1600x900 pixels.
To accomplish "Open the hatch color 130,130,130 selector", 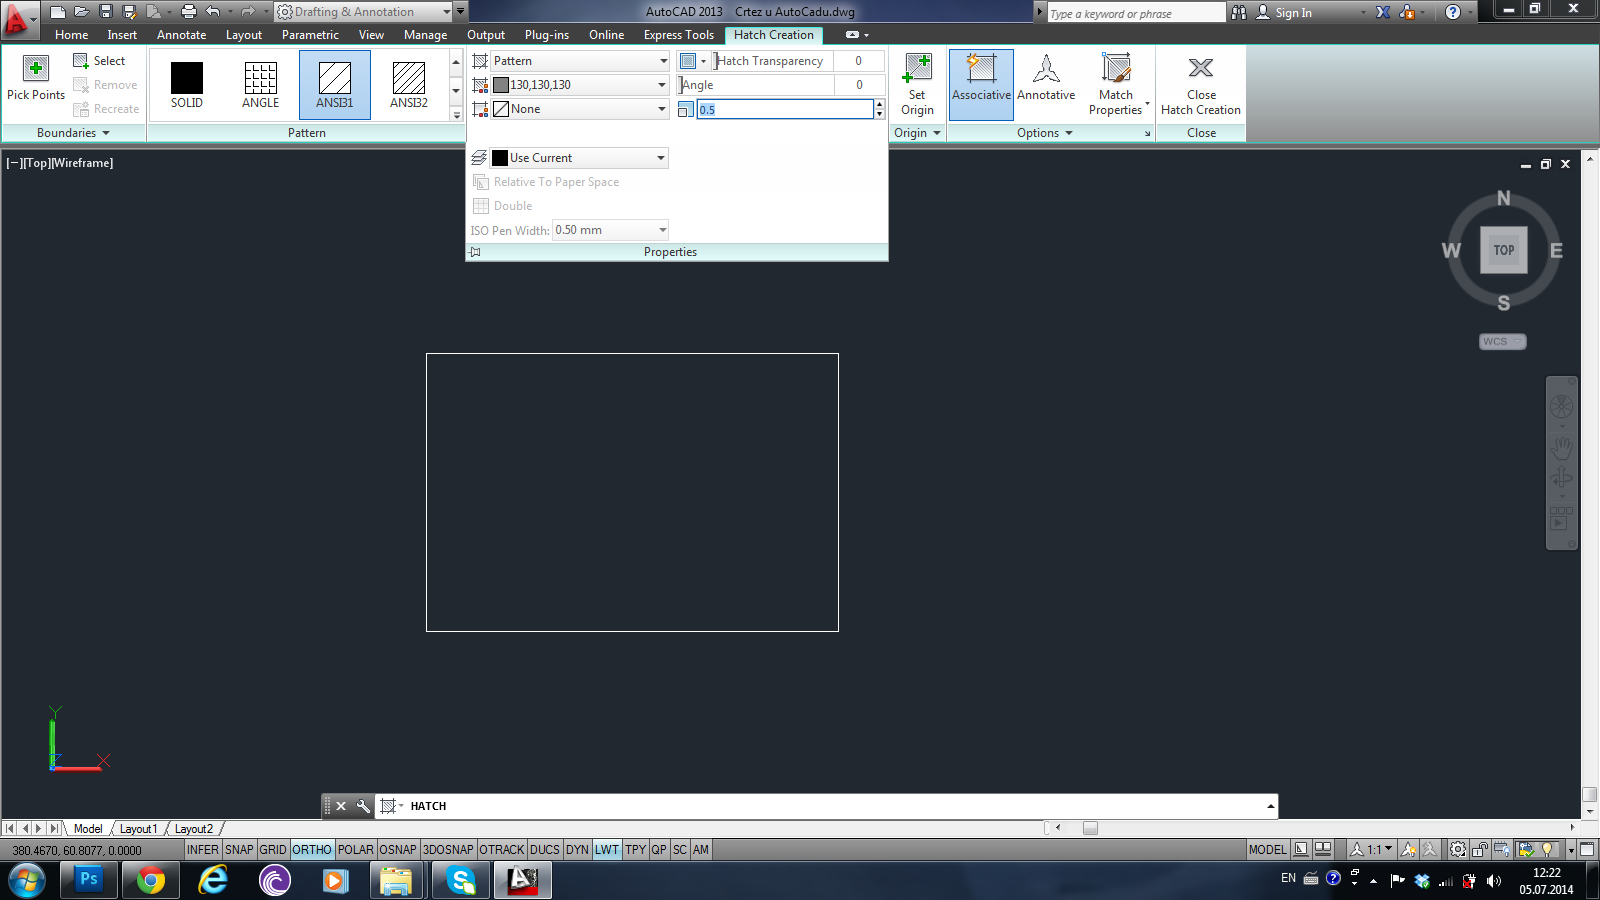I will coord(579,85).
